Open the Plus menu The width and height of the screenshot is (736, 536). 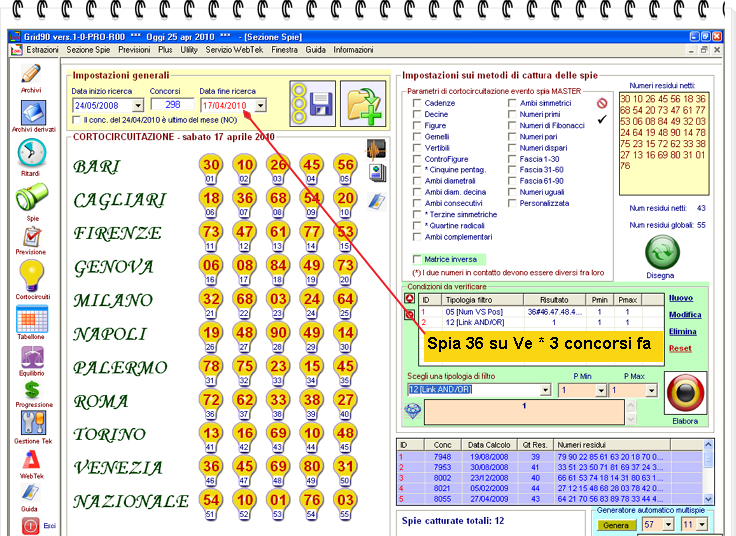pos(165,50)
